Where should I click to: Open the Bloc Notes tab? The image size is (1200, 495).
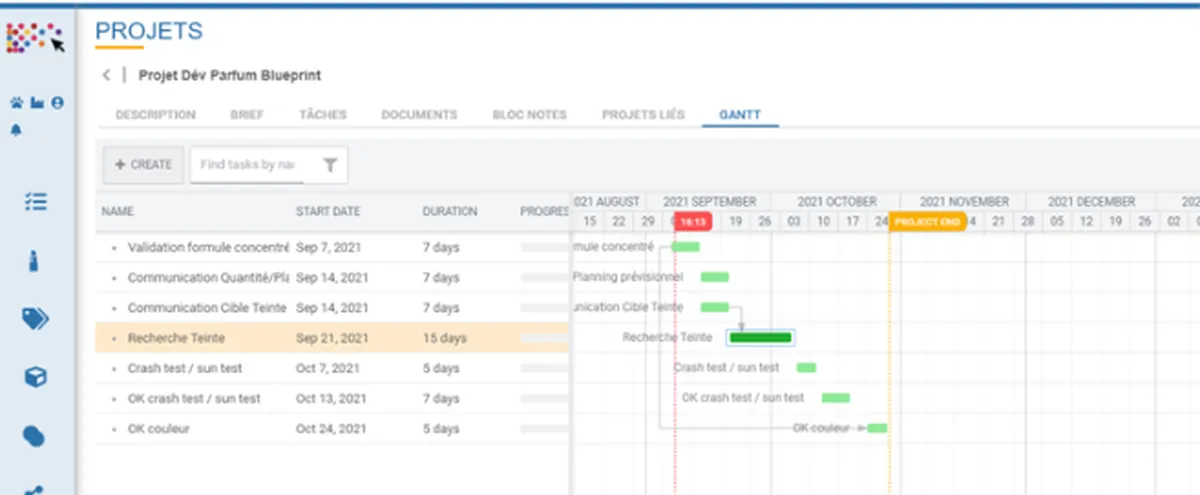(529, 115)
